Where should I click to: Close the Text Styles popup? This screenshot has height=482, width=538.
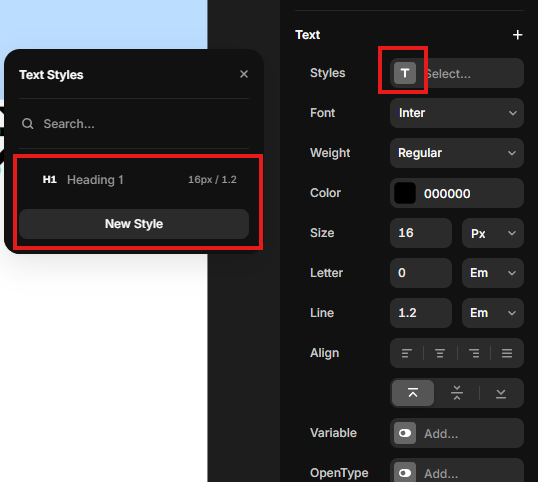244,74
